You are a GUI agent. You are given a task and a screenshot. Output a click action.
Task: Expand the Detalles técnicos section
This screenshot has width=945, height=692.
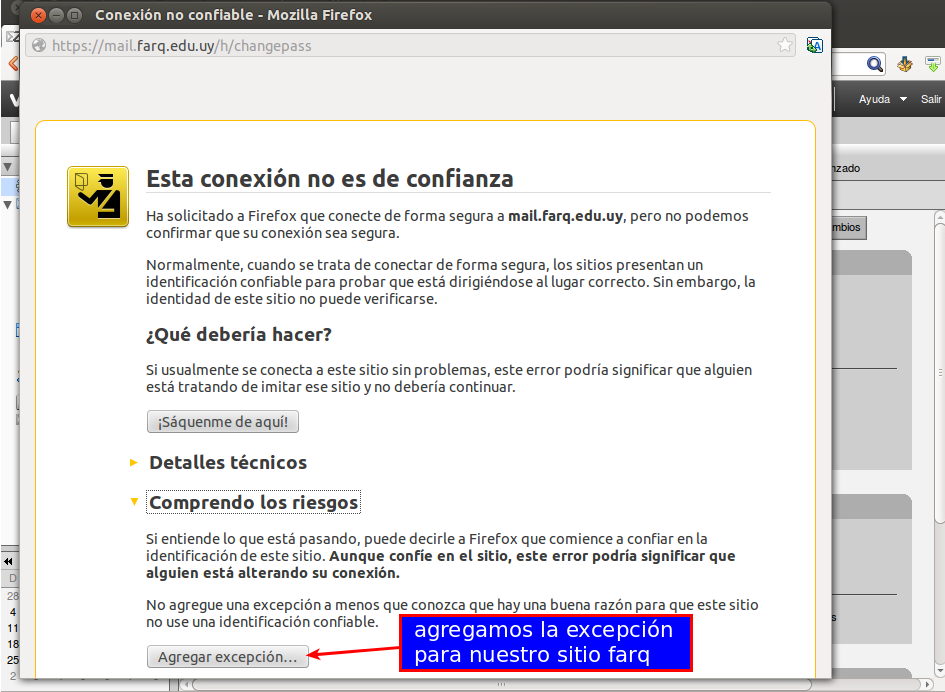(134, 462)
